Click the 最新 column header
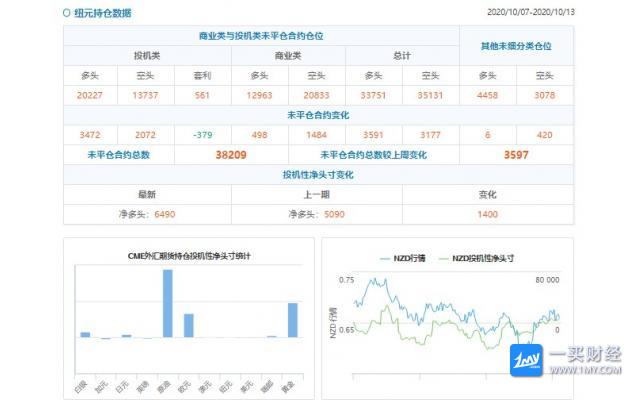This screenshot has height=400, width=640. [147, 194]
